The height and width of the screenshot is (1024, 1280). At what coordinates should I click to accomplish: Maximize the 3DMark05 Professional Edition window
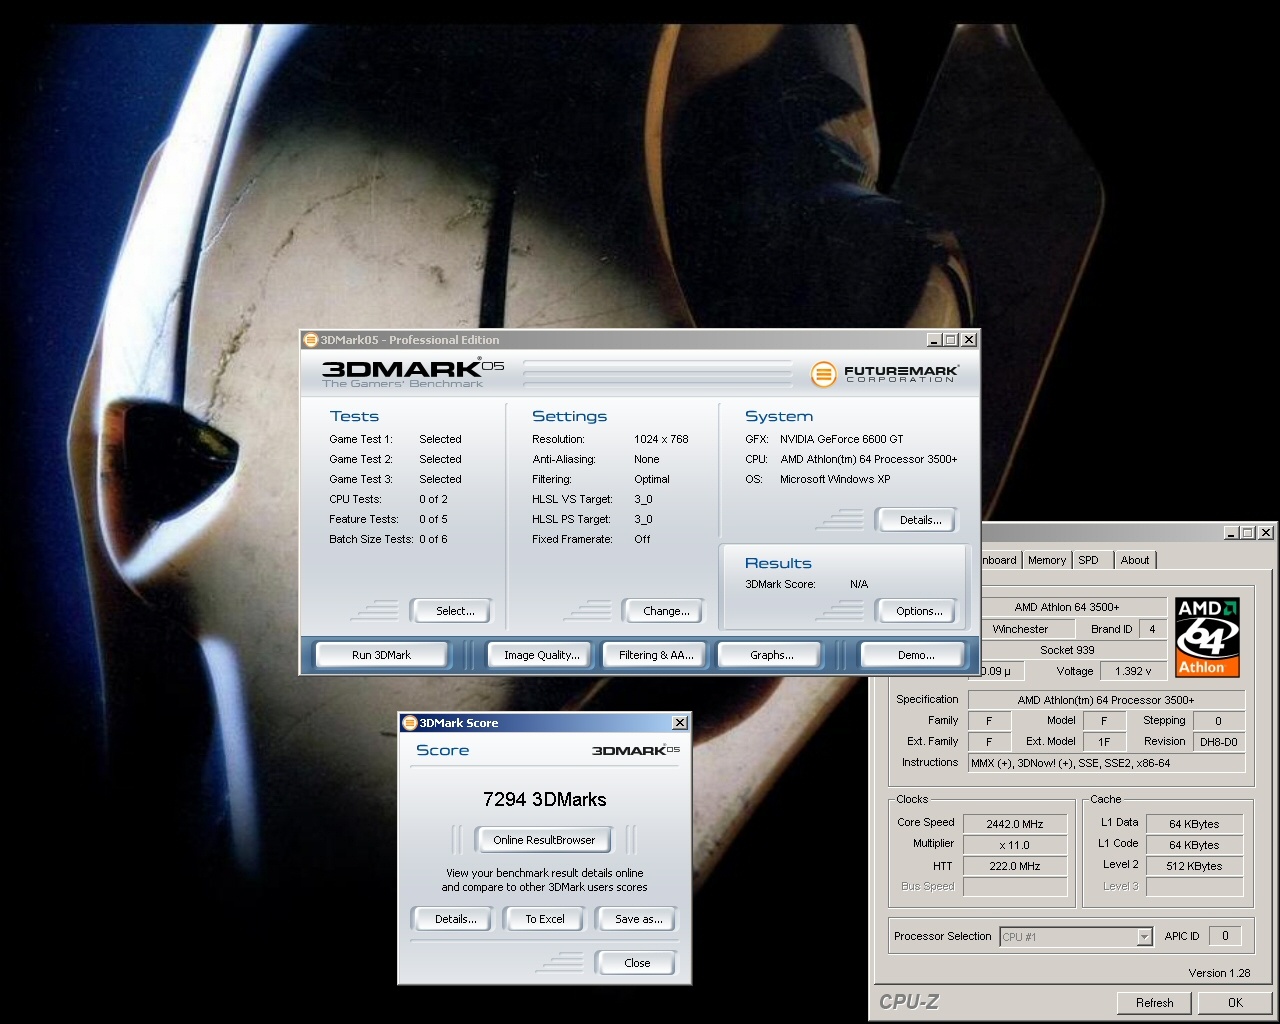[x=951, y=340]
